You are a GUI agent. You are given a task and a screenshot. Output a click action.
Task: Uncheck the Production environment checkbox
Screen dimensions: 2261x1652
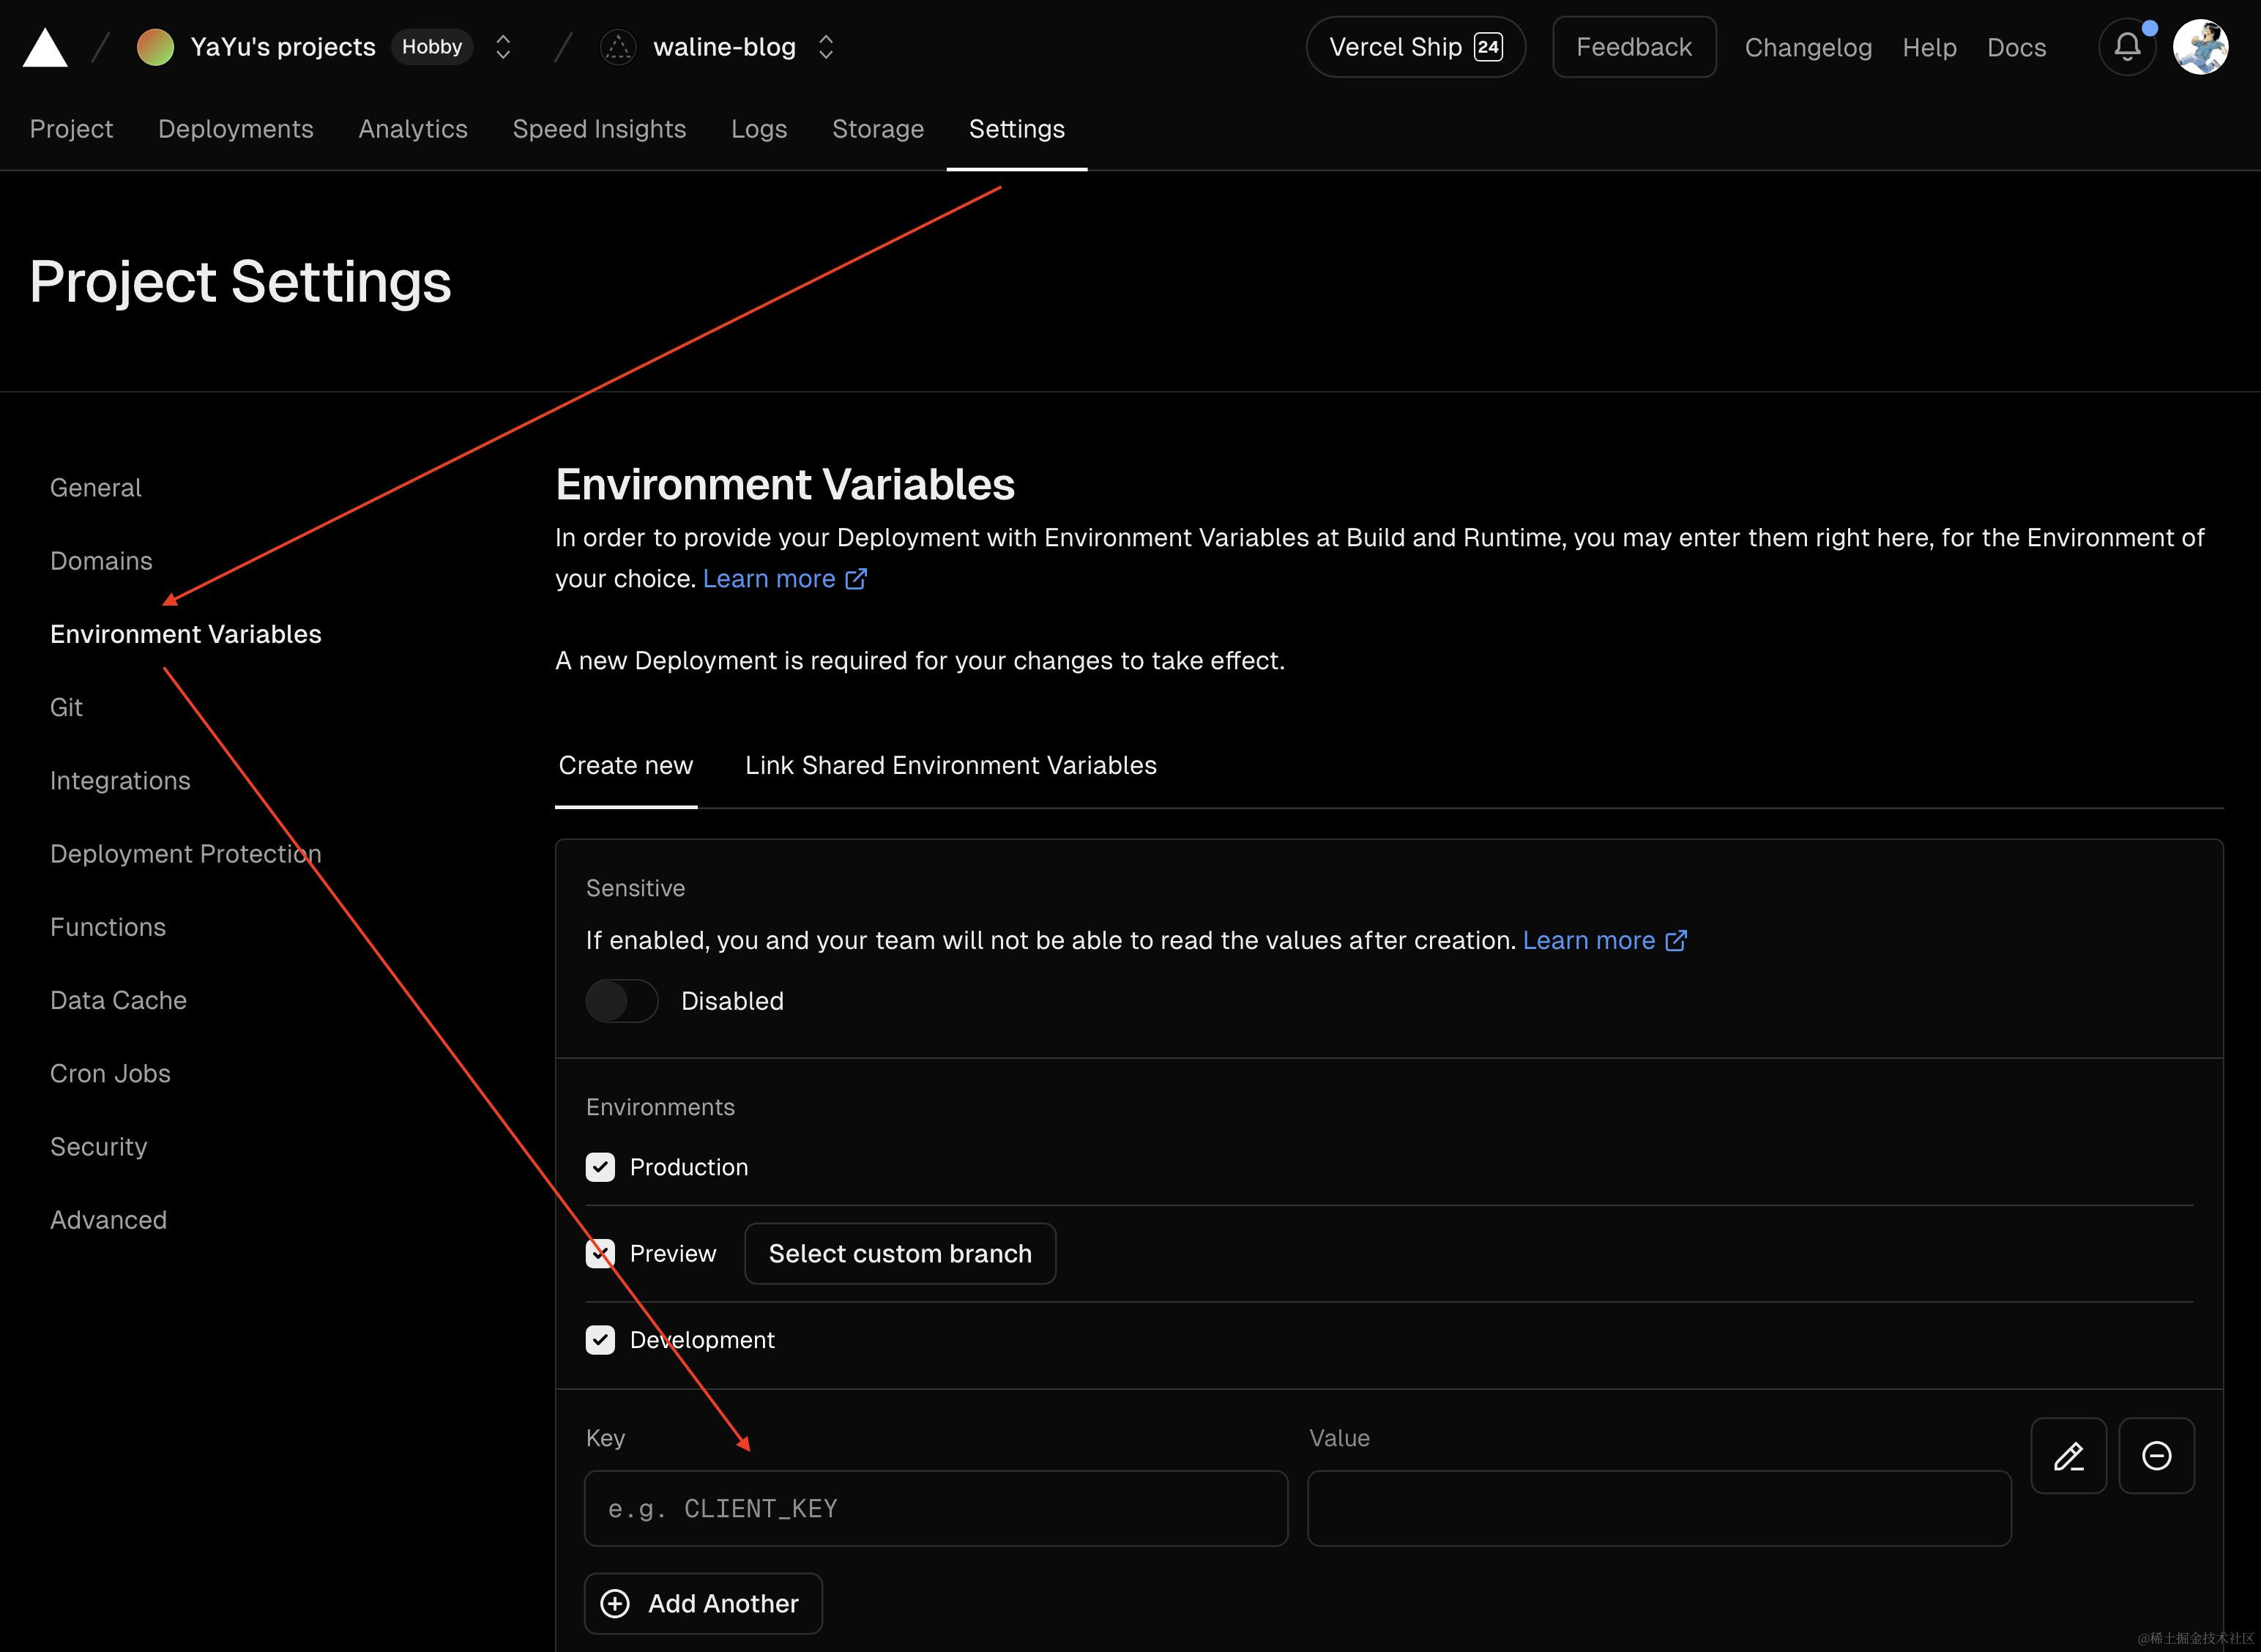pos(600,1167)
